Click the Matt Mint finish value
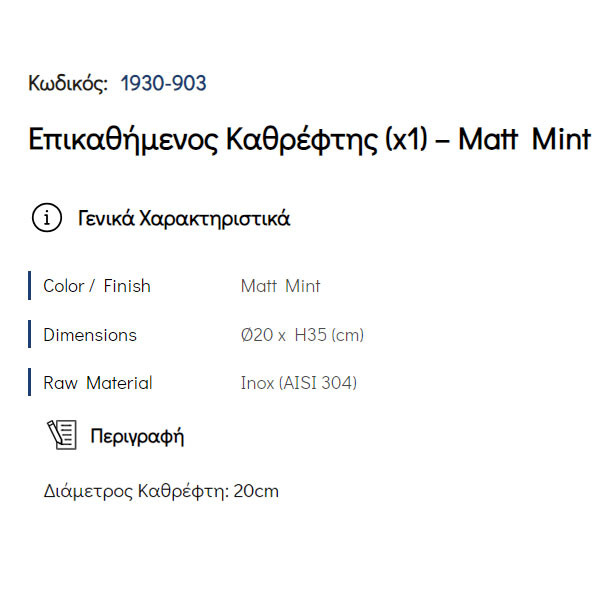The image size is (600, 600). tap(280, 286)
